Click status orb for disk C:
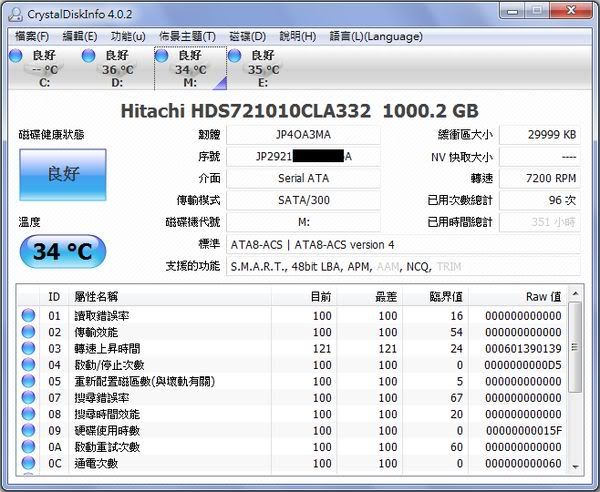This screenshot has width=600, height=492. pos(16,56)
